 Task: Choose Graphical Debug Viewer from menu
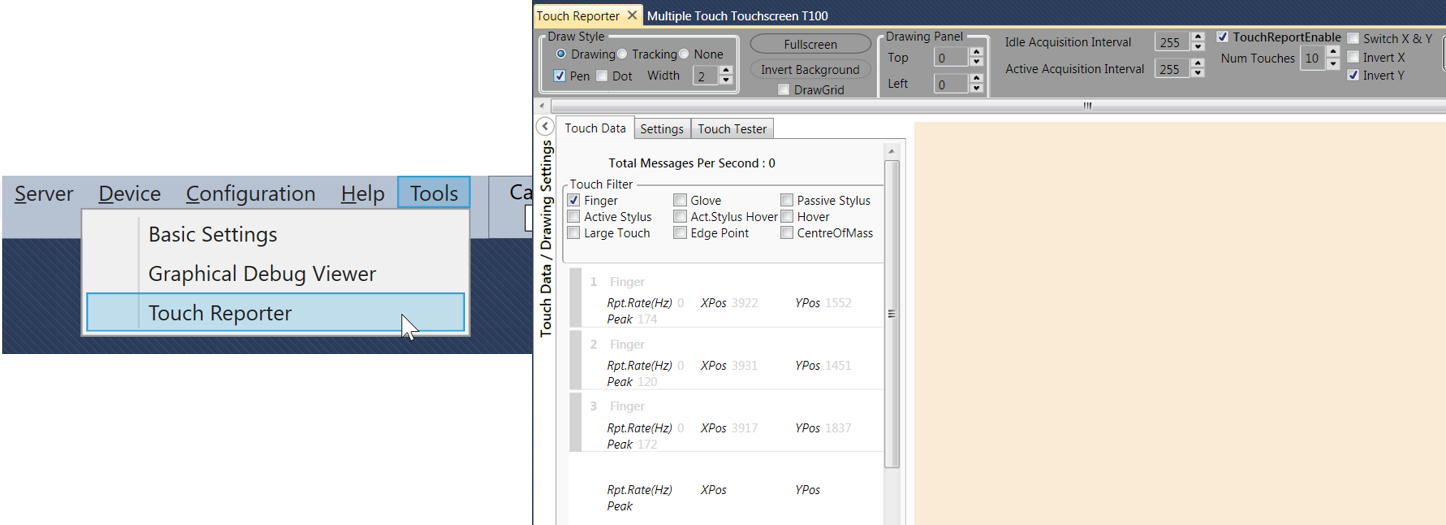click(x=262, y=273)
